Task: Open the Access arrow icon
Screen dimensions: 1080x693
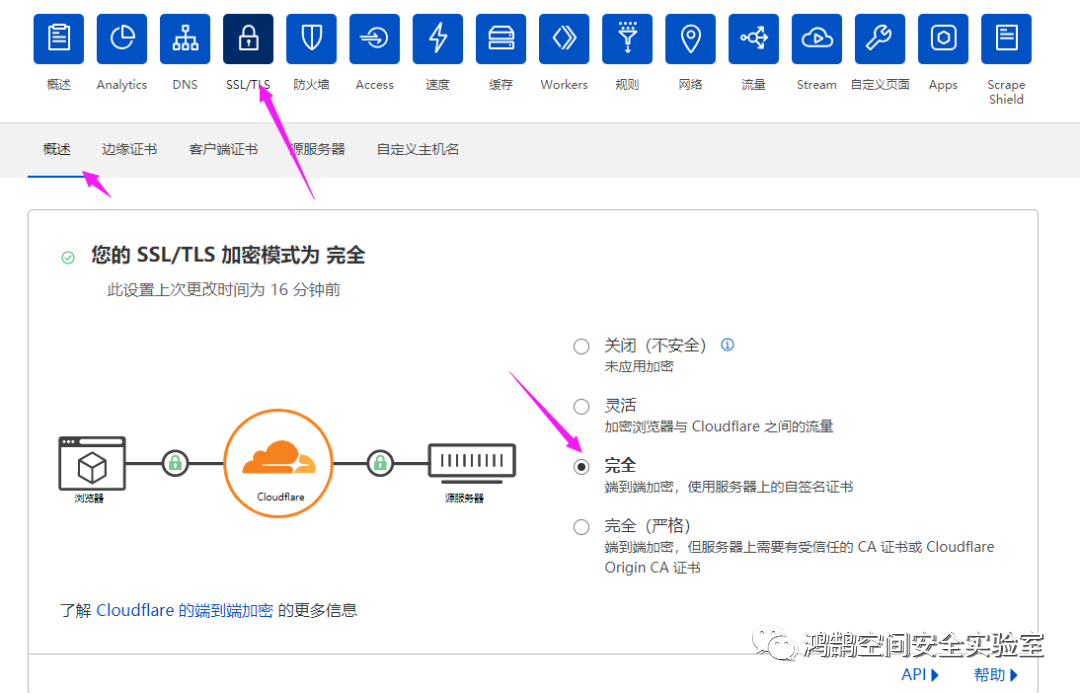Action: coord(375,39)
